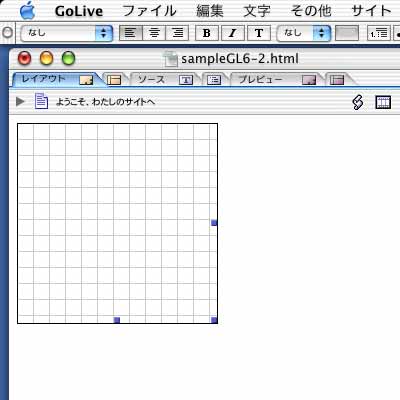Align text left

click(130, 33)
